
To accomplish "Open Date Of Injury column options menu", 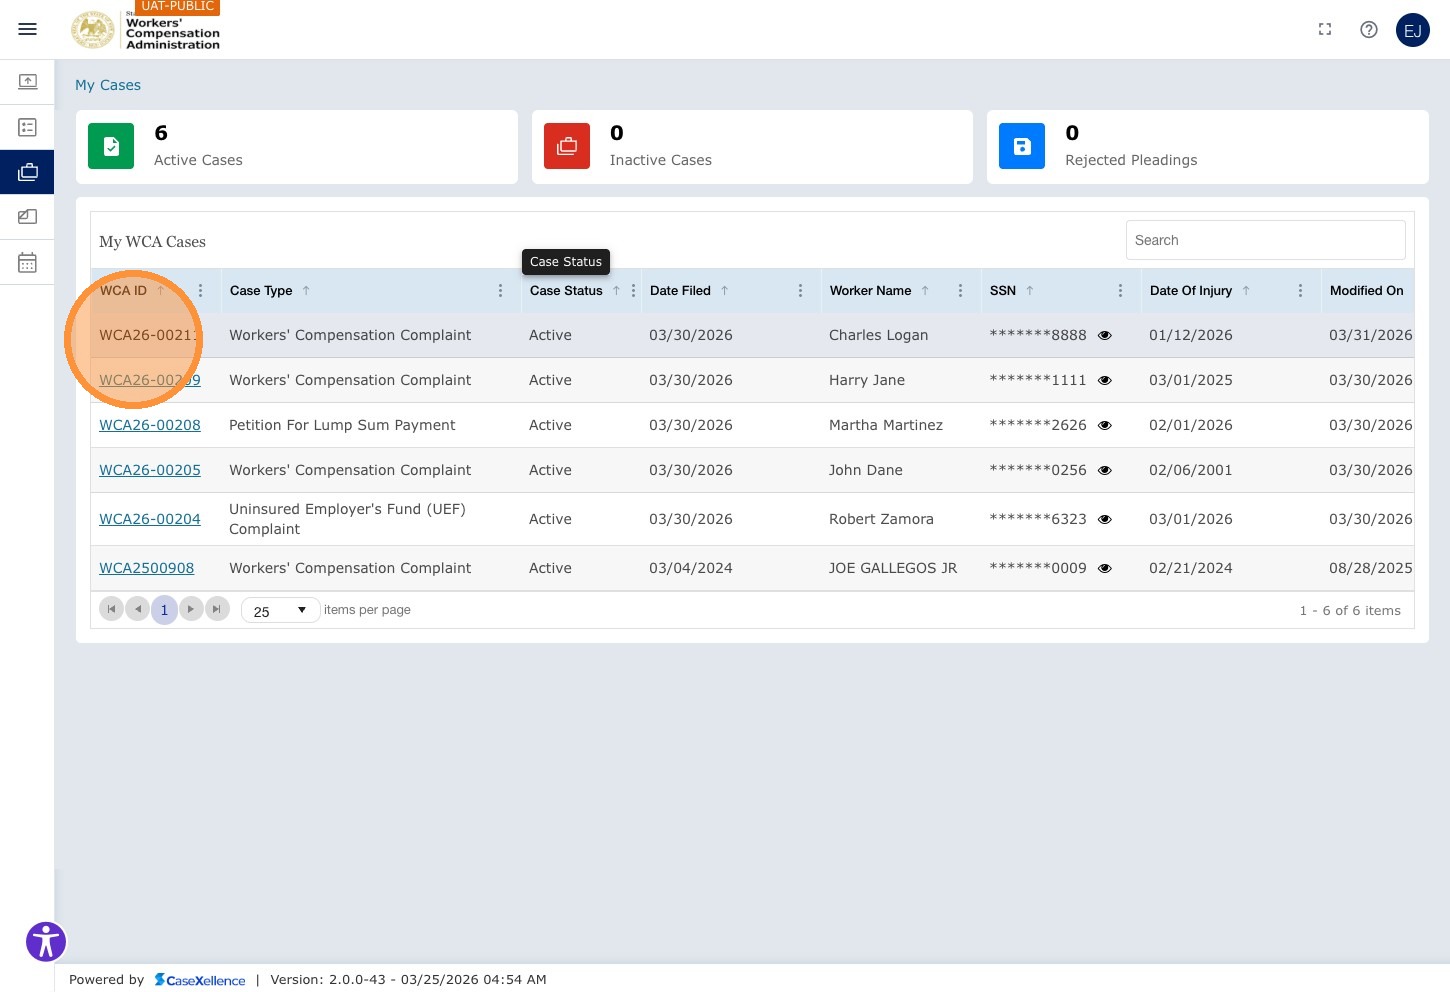I will 1300,291.
